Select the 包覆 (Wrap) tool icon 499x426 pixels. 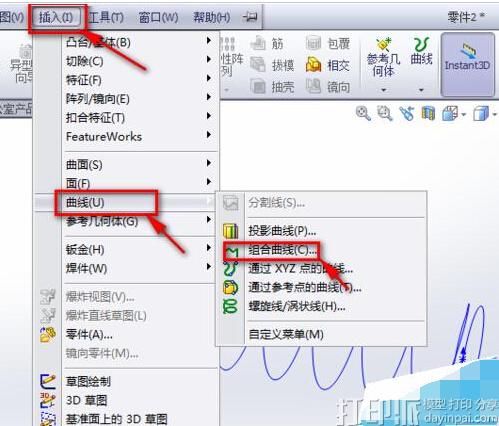[x=313, y=43]
